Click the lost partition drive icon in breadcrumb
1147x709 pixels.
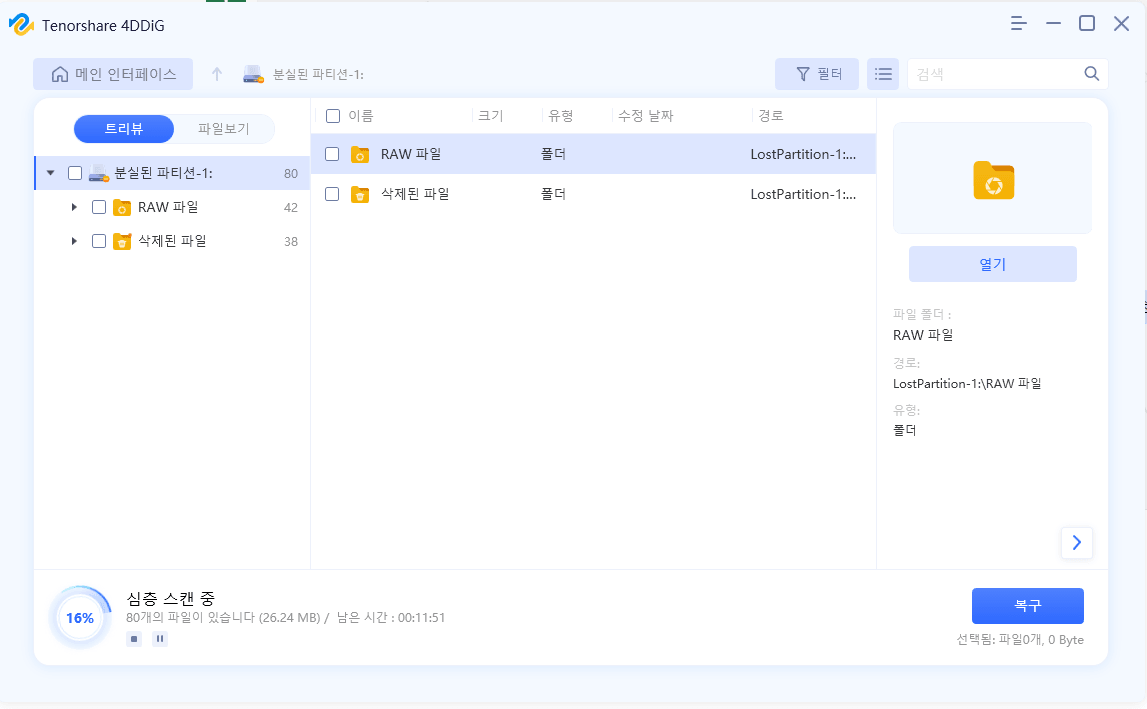point(253,74)
